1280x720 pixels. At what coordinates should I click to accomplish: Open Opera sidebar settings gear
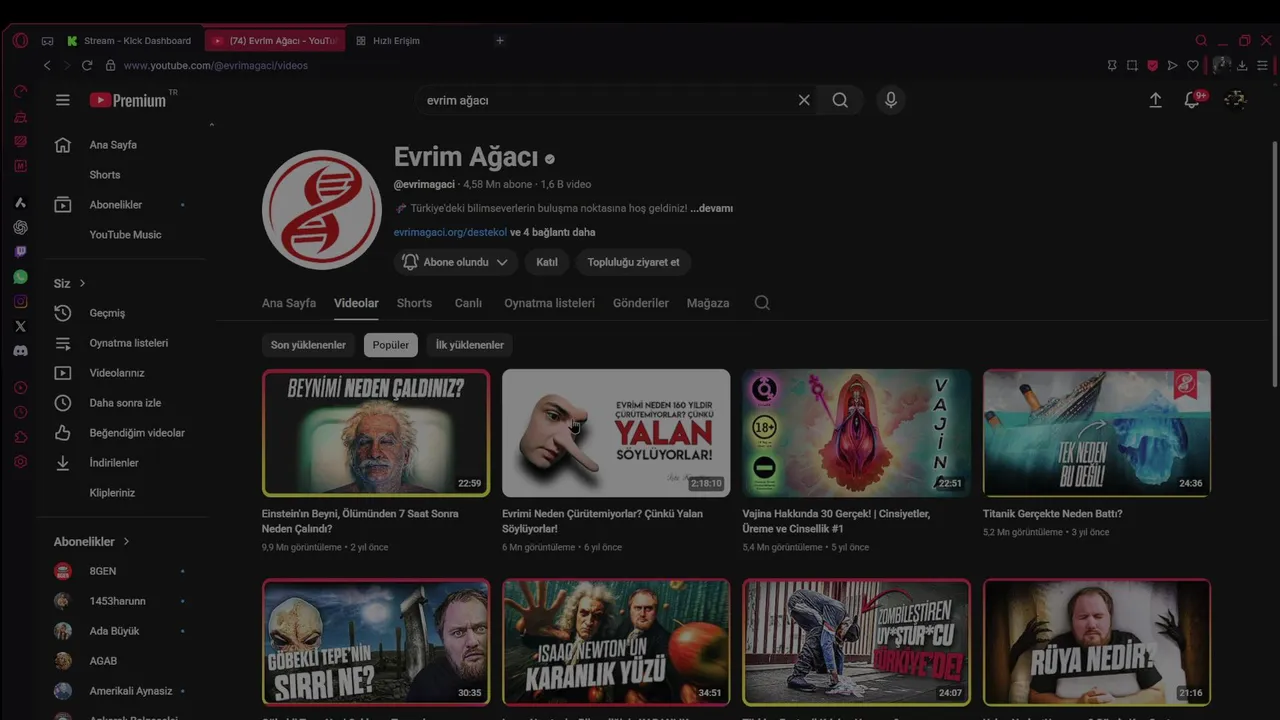pos(20,462)
